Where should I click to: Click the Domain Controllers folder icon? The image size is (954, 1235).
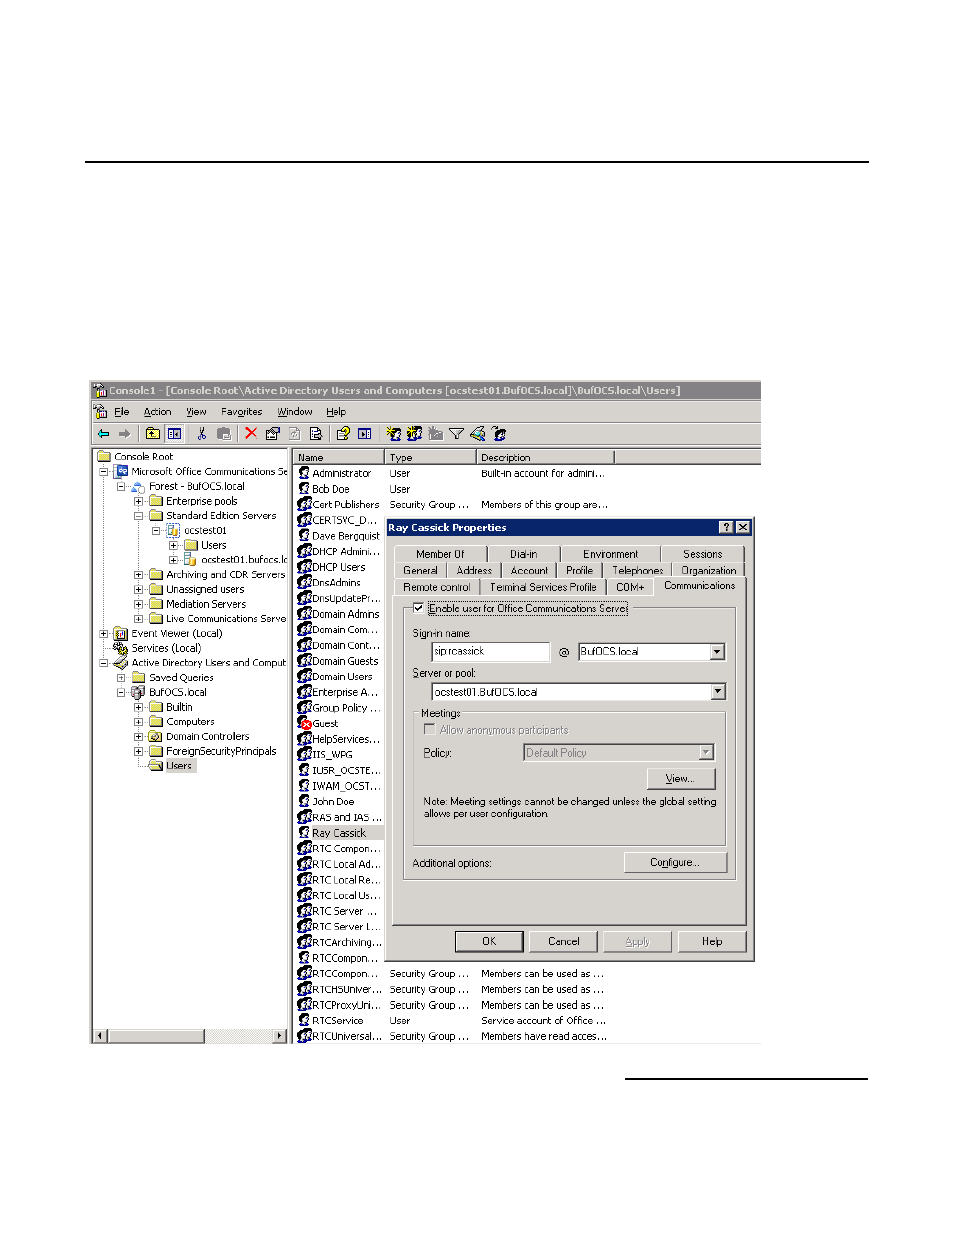pos(155,736)
